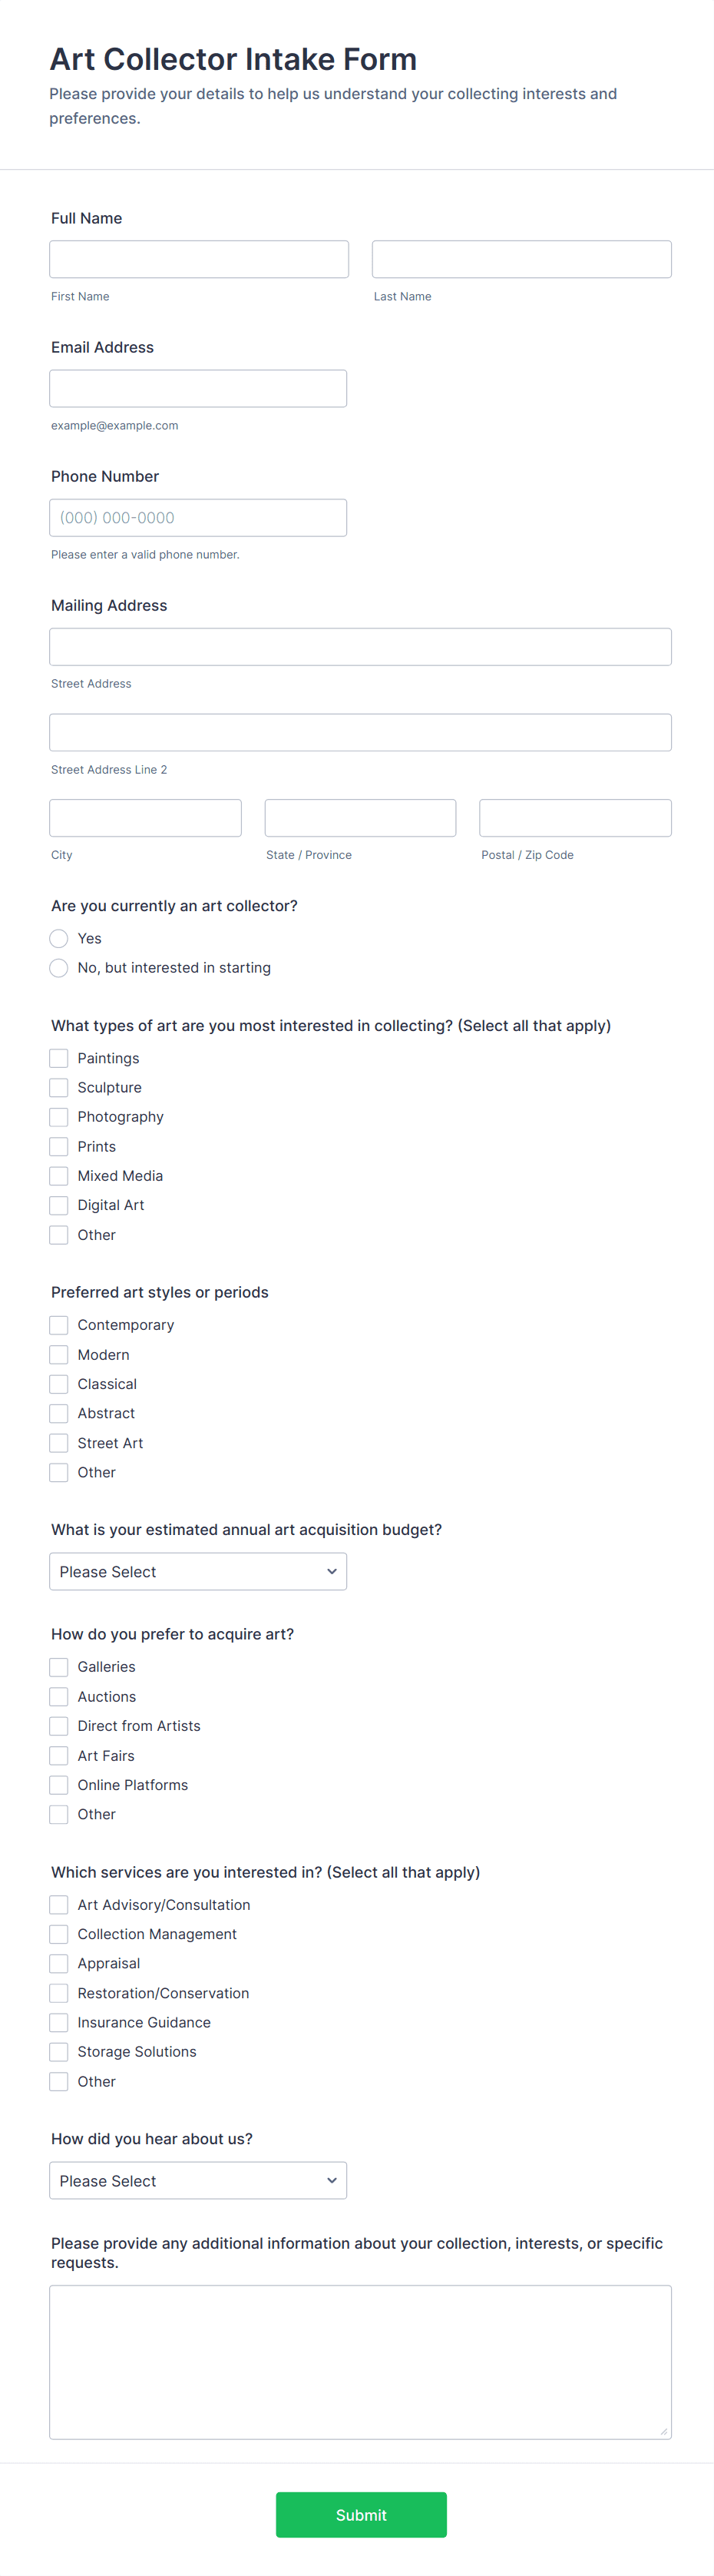Focus the Email Address field
Screen dimensions: 714x2576
pyautogui.click(x=198, y=388)
